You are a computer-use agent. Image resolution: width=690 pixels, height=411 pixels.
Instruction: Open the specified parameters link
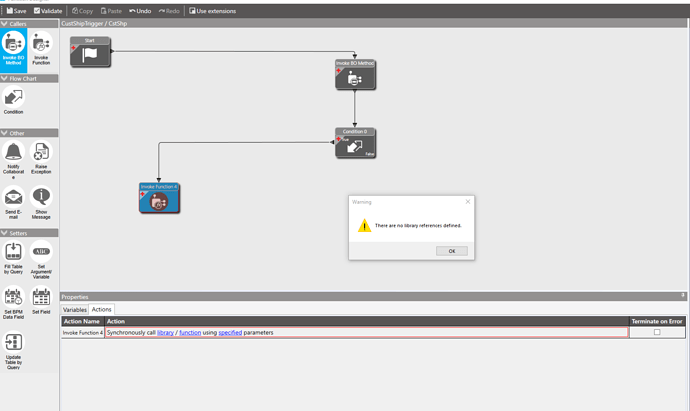pos(230,333)
